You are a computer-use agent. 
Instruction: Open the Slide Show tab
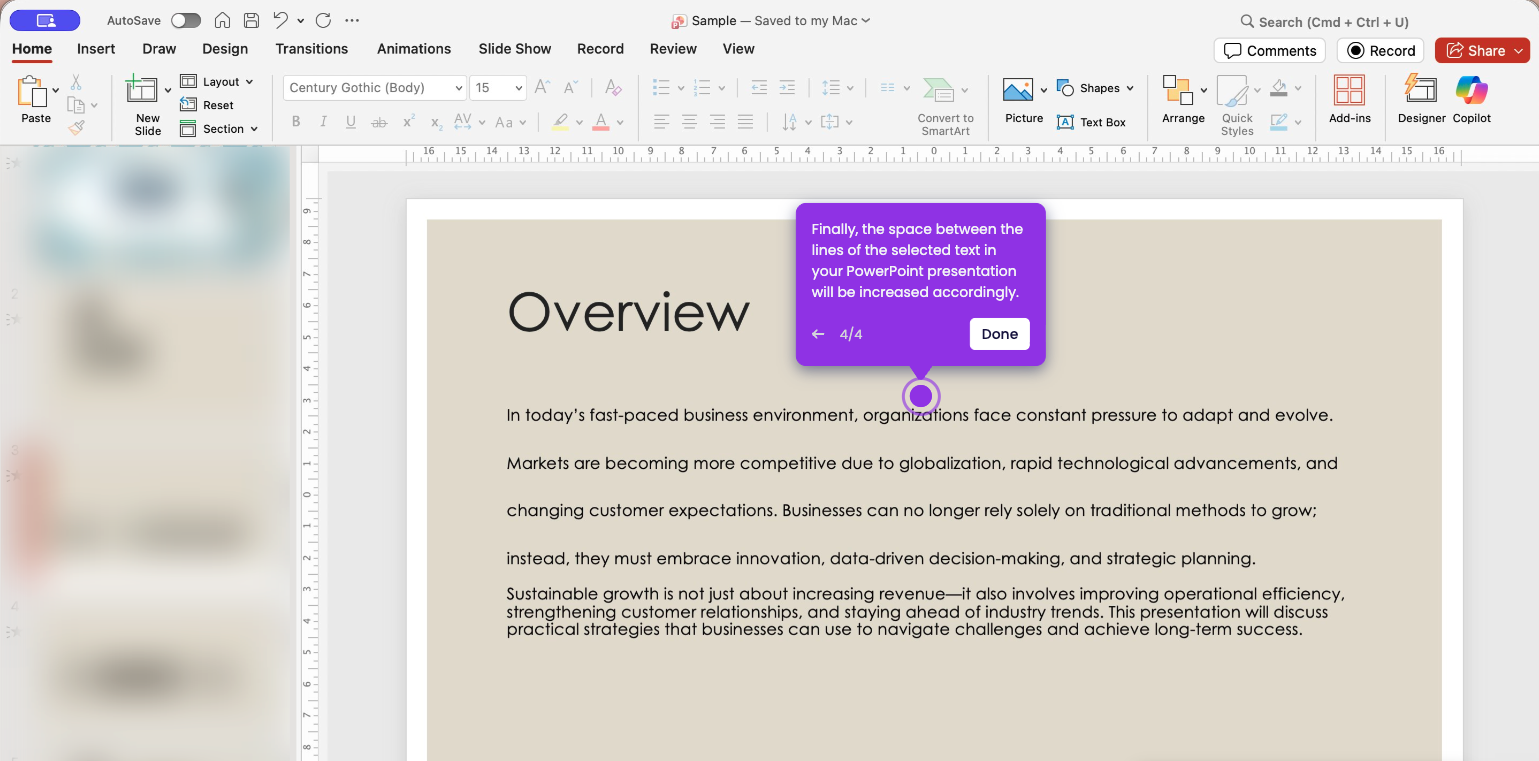[x=515, y=49]
